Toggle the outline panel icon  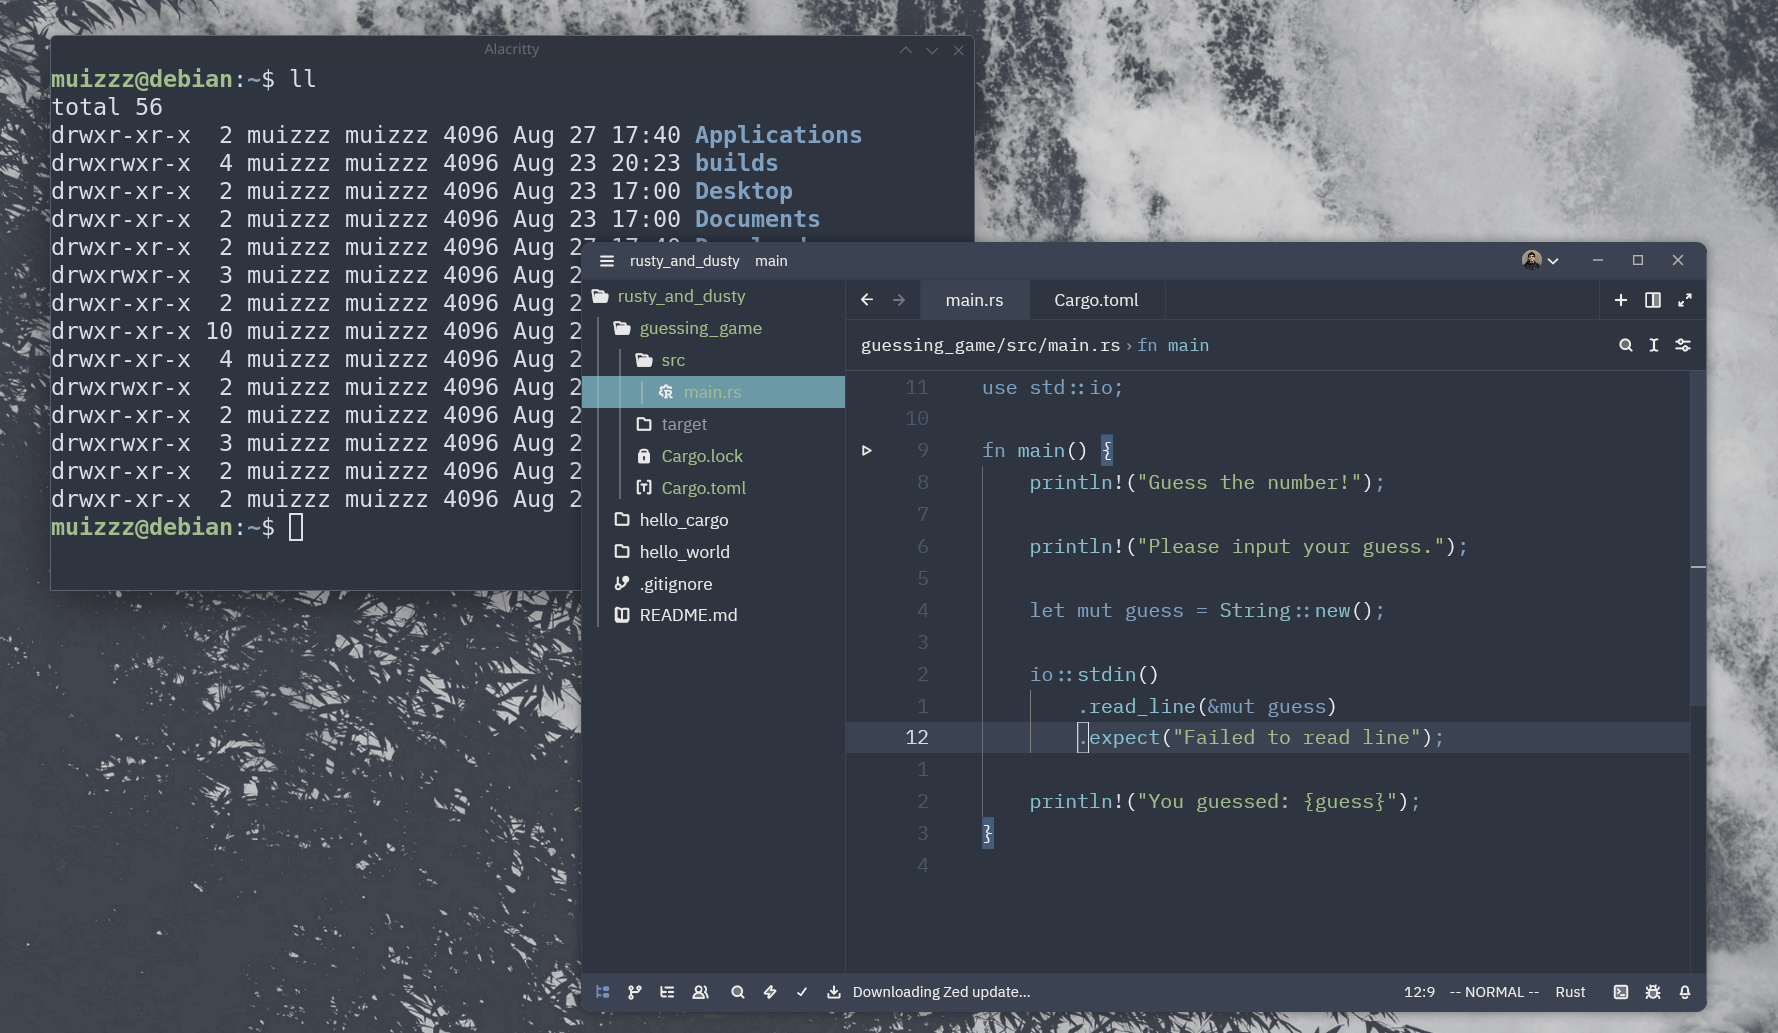coord(667,992)
